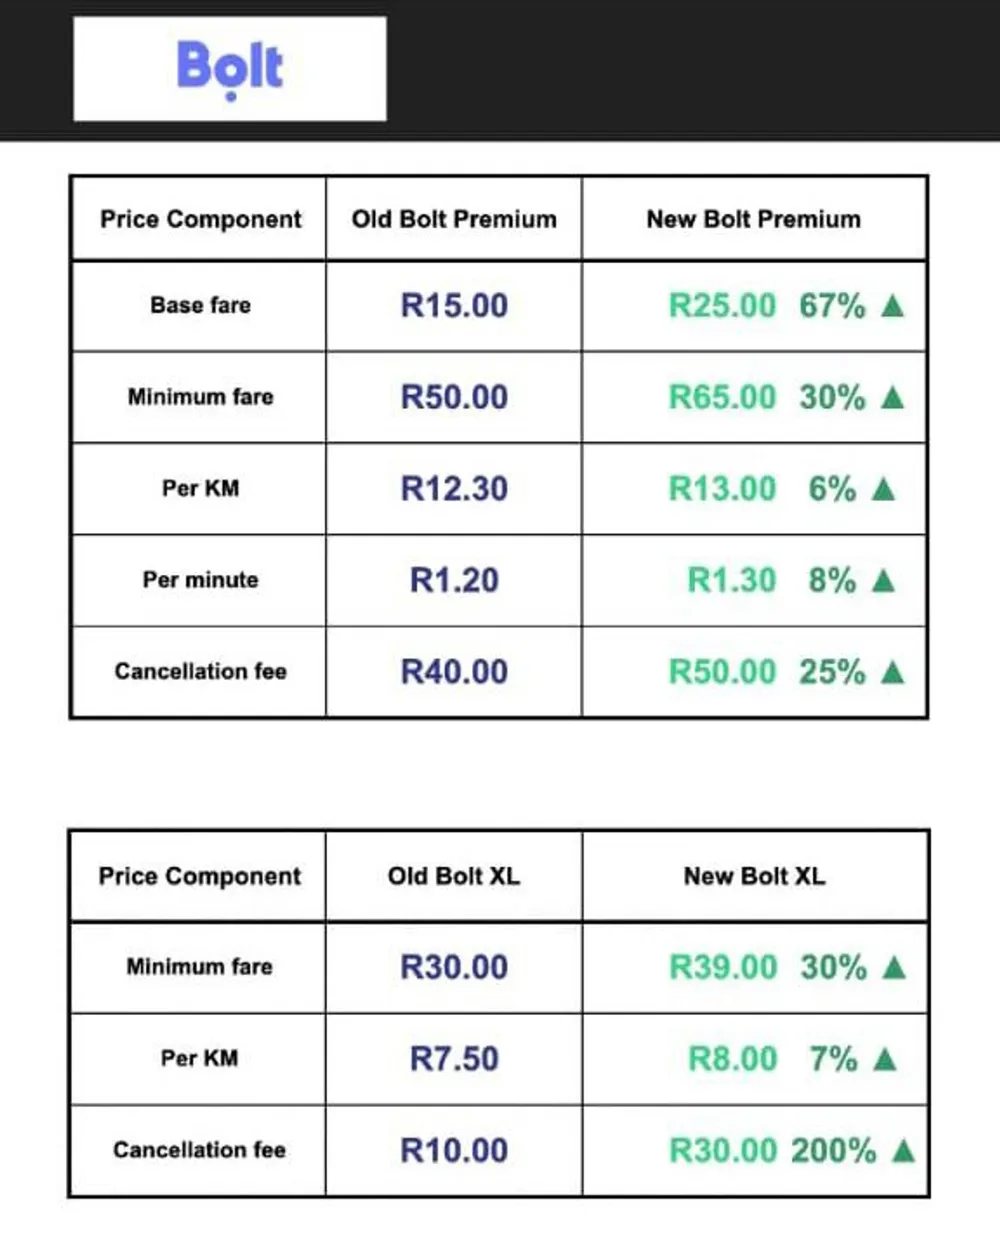Image resolution: width=1000 pixels, height=1235 pixels.
Task: Click the R40.00 Premium cancellation fee
Action: (454, 672)
